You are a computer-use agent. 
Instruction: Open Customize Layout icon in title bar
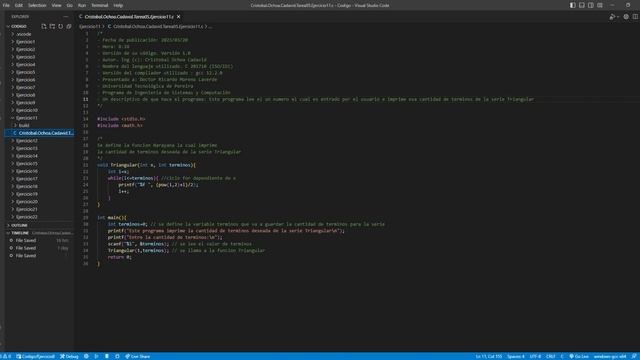click(x=600, y=5)
